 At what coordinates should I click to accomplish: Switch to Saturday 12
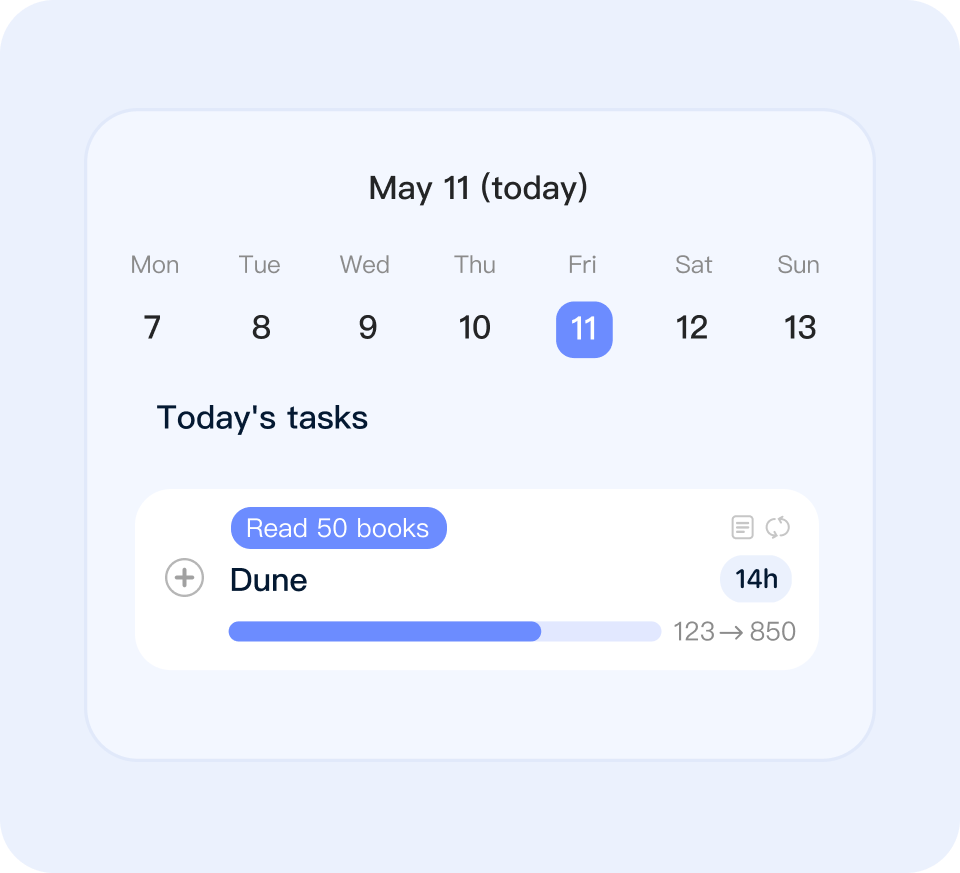point(692,328)
